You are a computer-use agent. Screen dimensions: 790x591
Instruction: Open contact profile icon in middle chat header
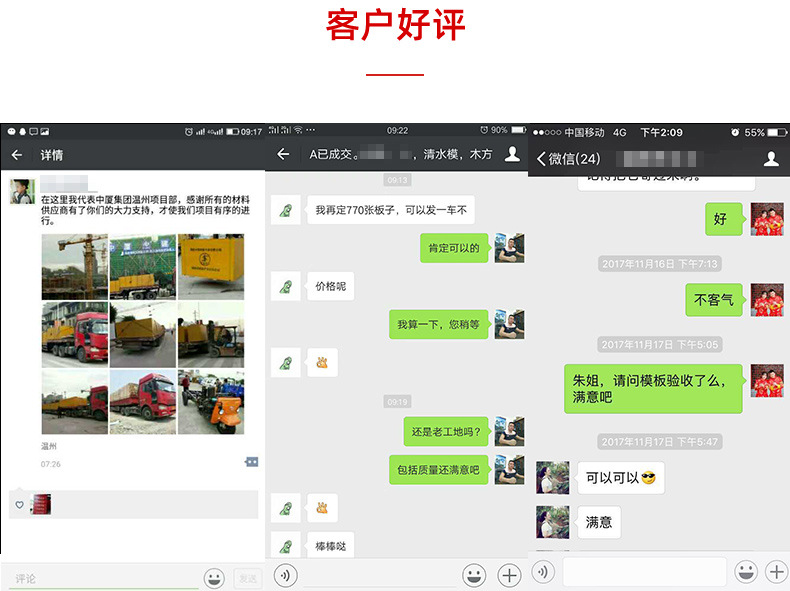[x=512, y=154]
